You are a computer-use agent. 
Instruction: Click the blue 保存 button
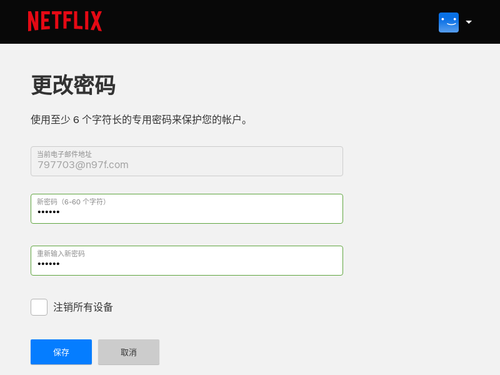(x=61, y=352)
